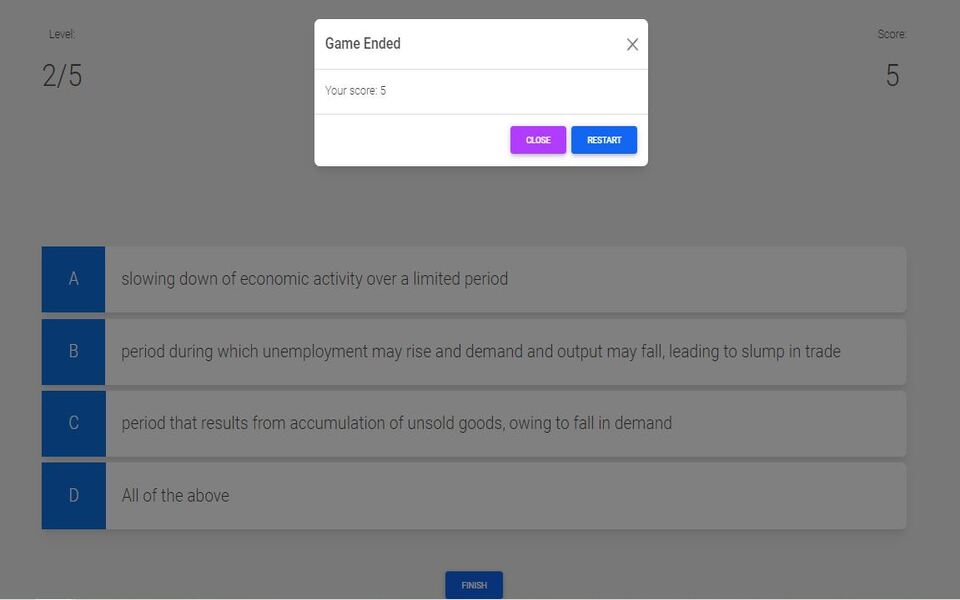Choose answer about unemployment rising and slump
Image resolution: width=960 pixels, height=600 pixels.
click(x=480, y=351)
